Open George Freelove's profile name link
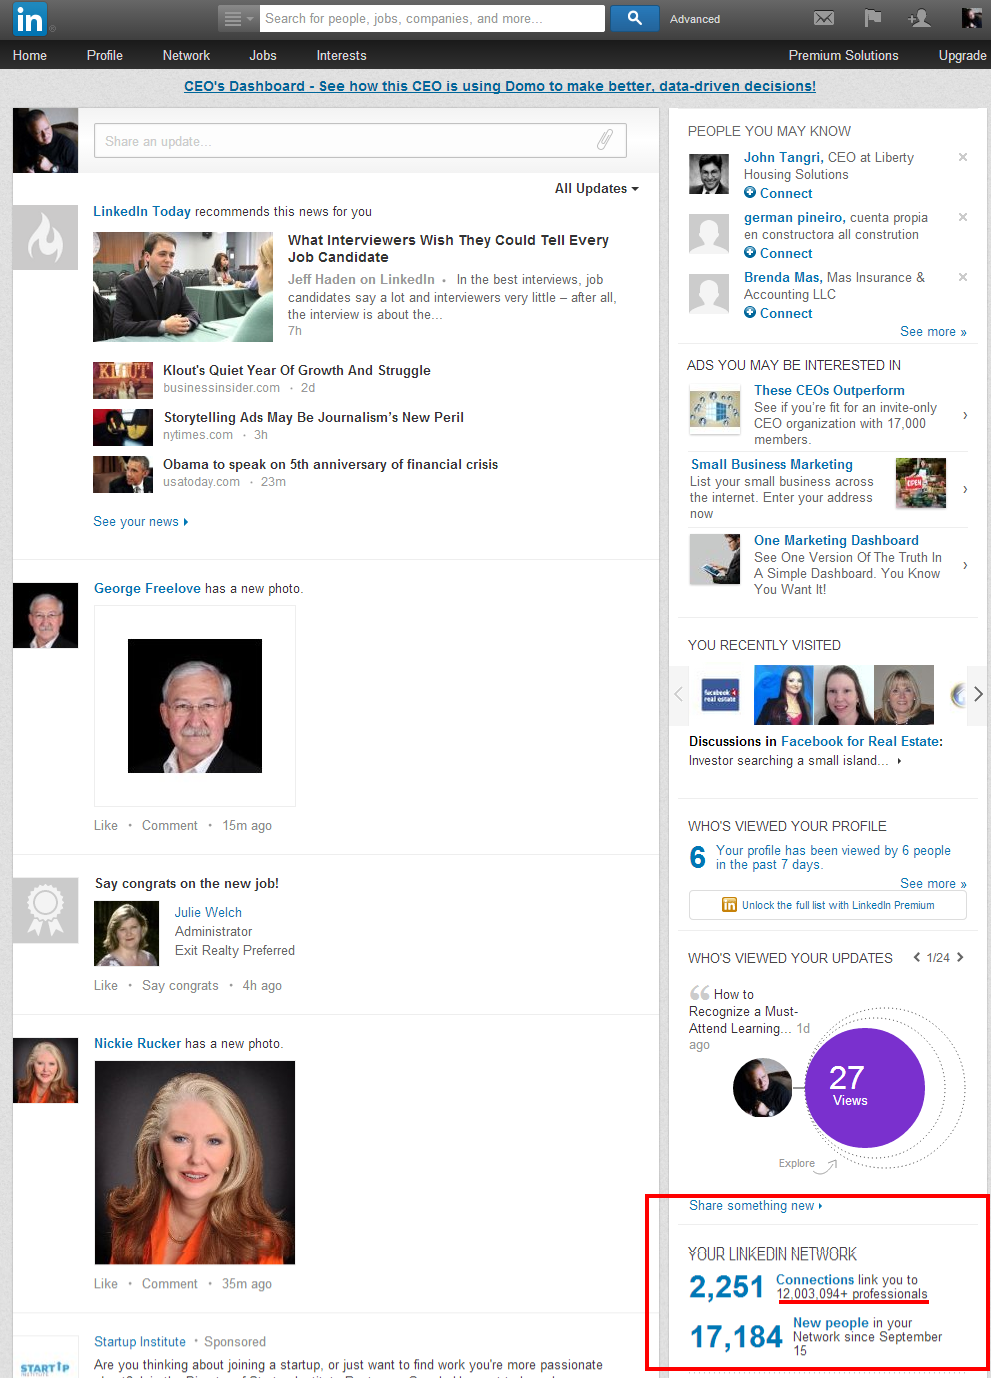This screenshot has width=991, height=1378. [147, 588]
